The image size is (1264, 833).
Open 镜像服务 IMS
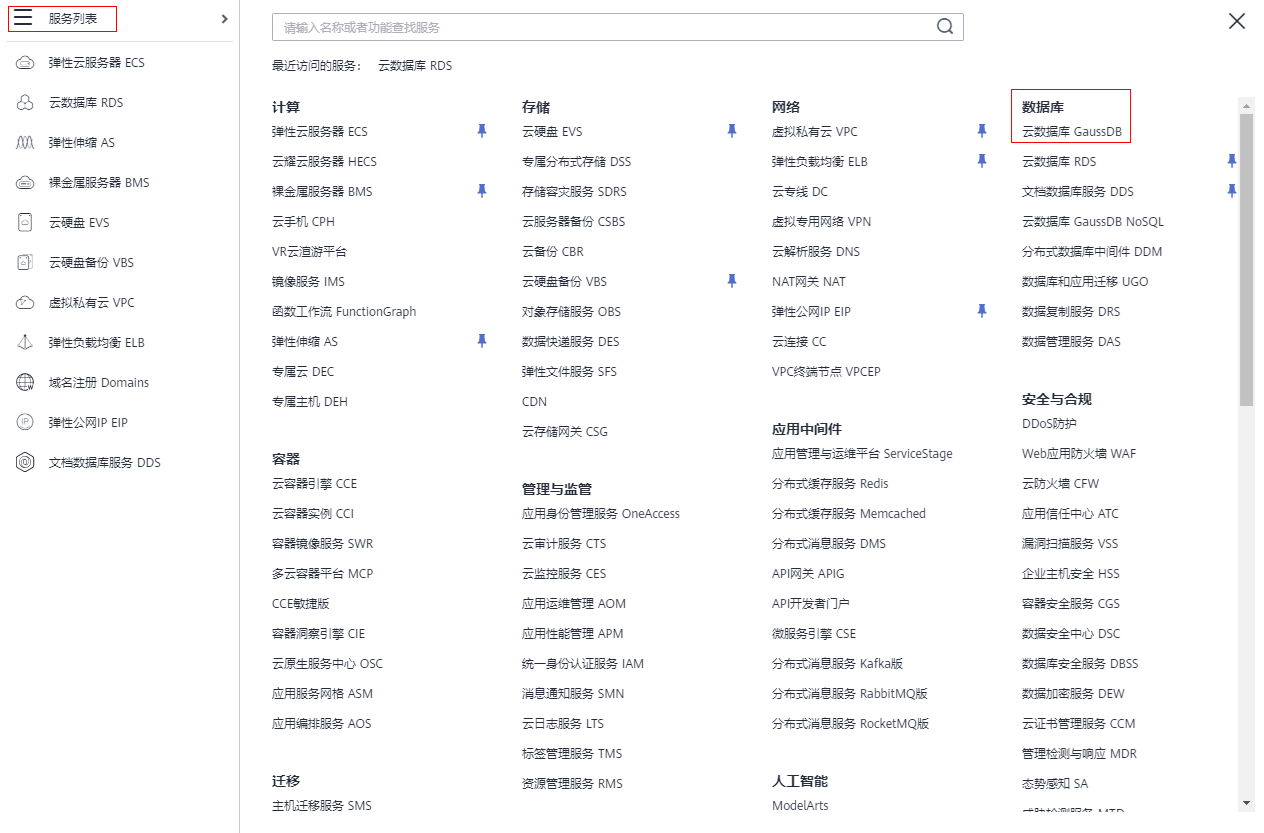[x=308, y=281]
